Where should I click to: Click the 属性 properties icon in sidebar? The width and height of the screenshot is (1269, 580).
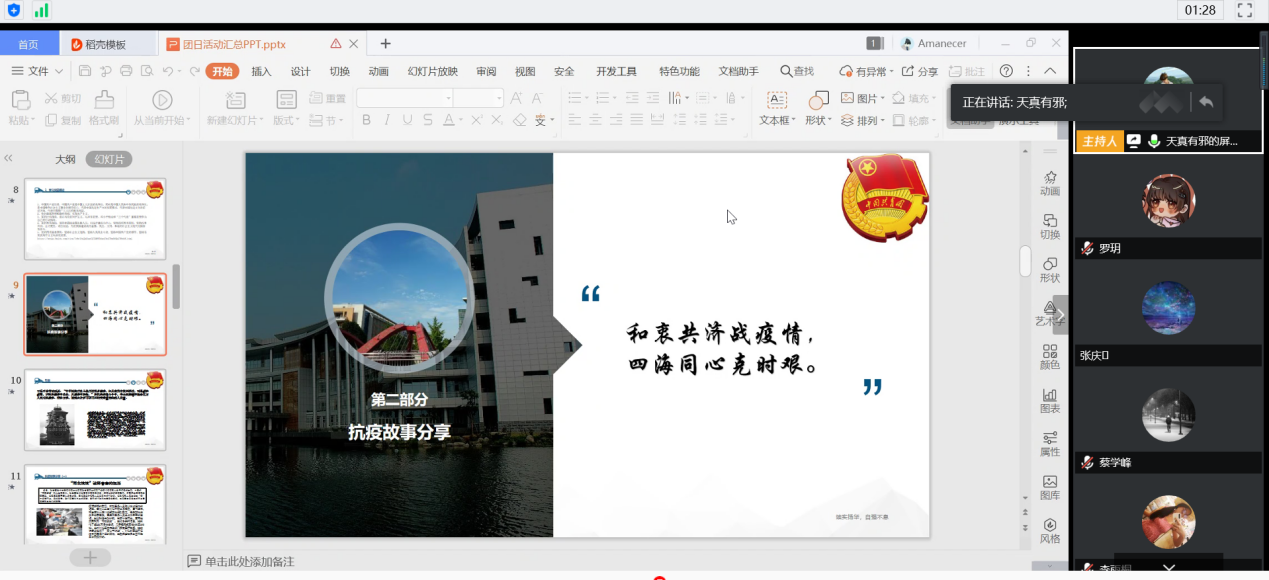[1049, 444]
